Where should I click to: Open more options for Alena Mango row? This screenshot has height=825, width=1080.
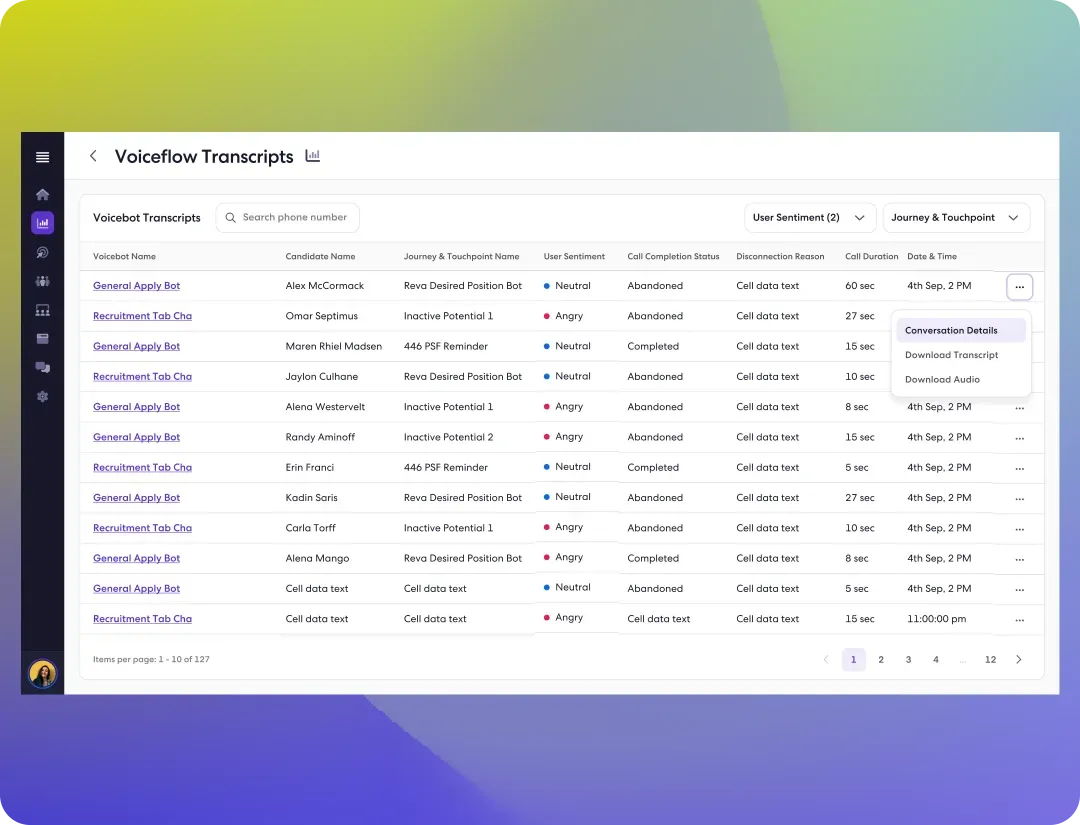click(x=1019, y=559)
